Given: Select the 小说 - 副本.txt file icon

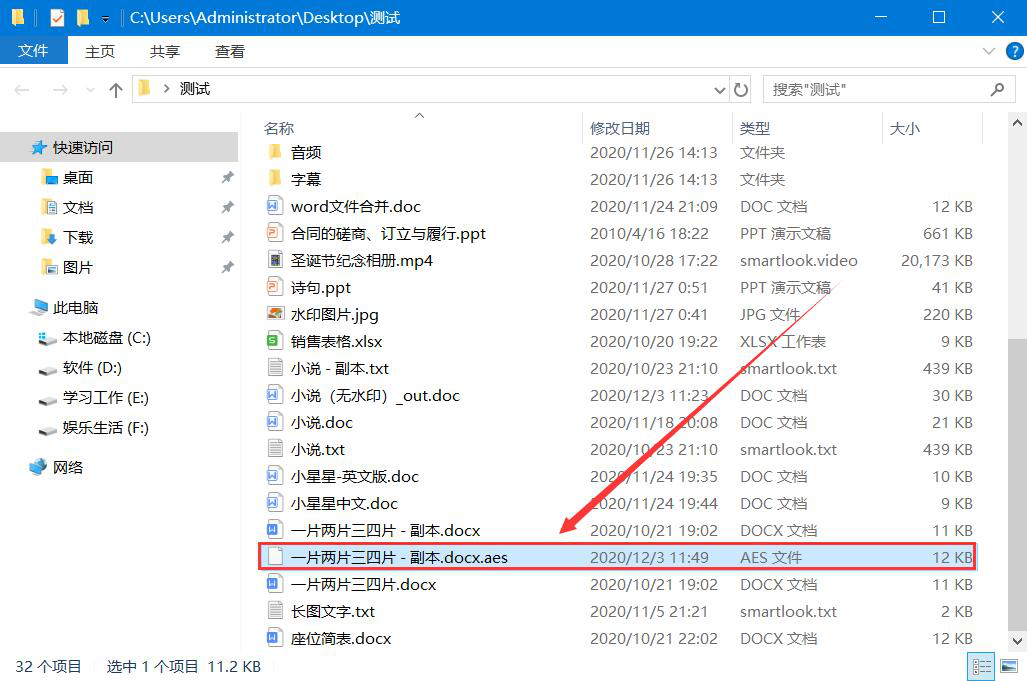Looking at the screenshot, I should point(275,368).
